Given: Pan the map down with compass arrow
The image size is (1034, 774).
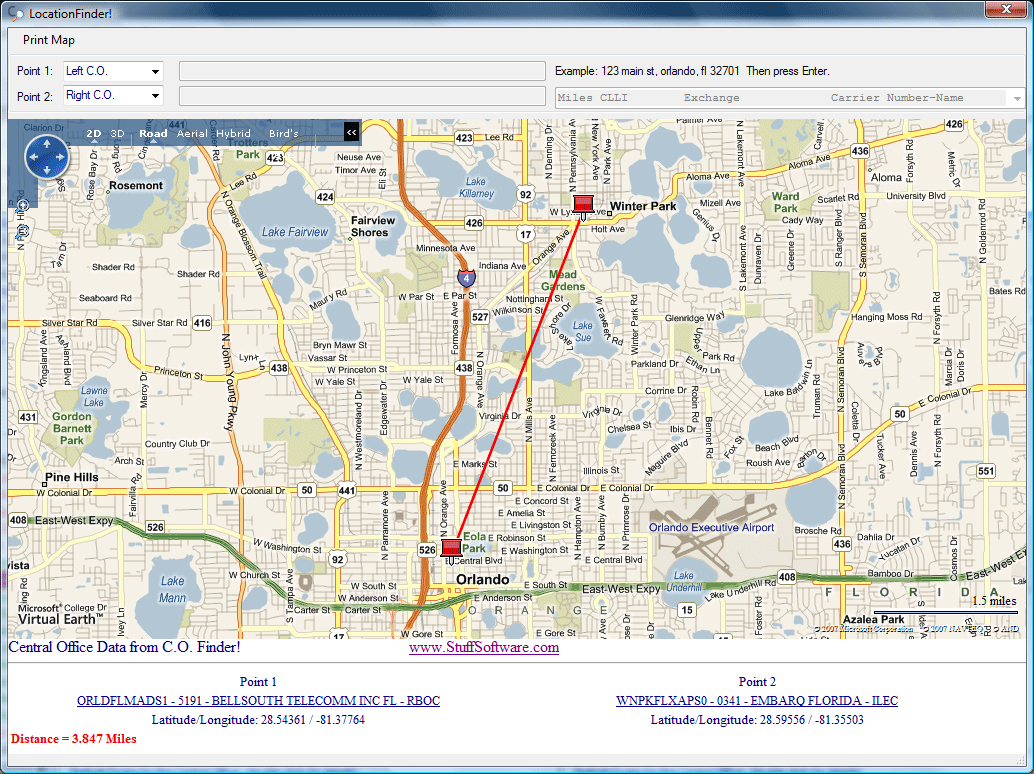Looking at the screenshot, I should [x=47, y=170].
